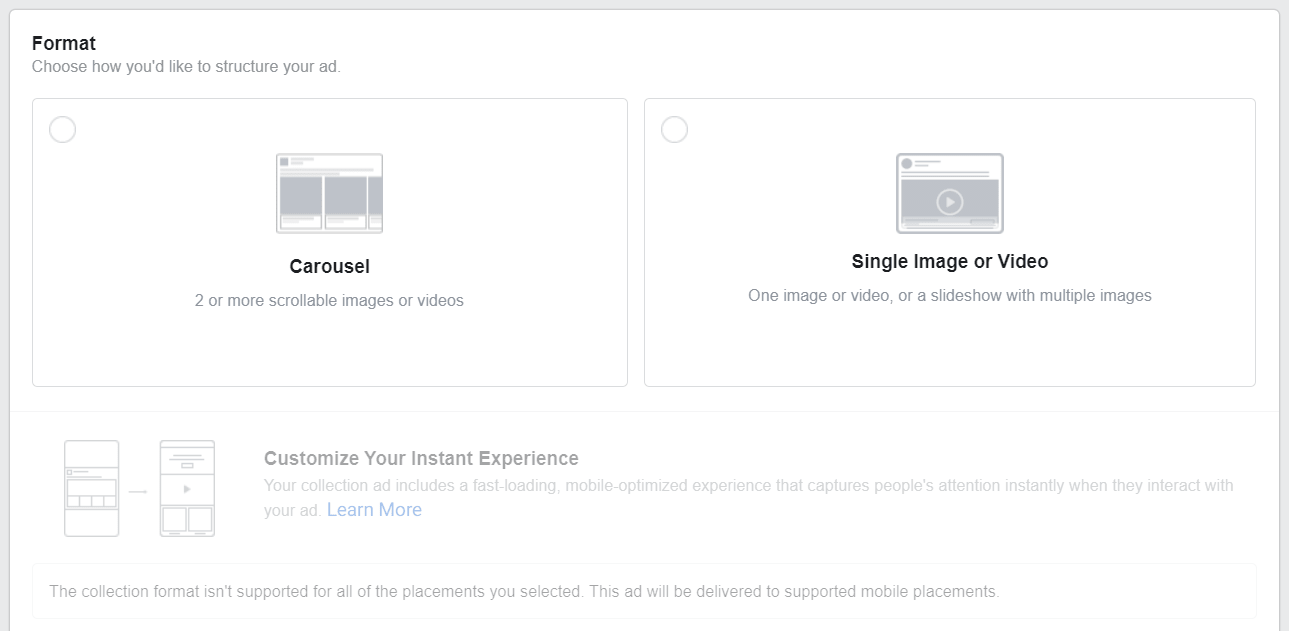Click the Format section heading

point(64,43)
